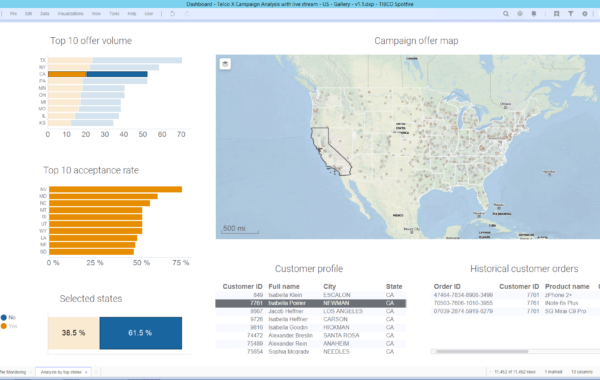
Task: Select the blue No legend color marker
Action: 4,317
